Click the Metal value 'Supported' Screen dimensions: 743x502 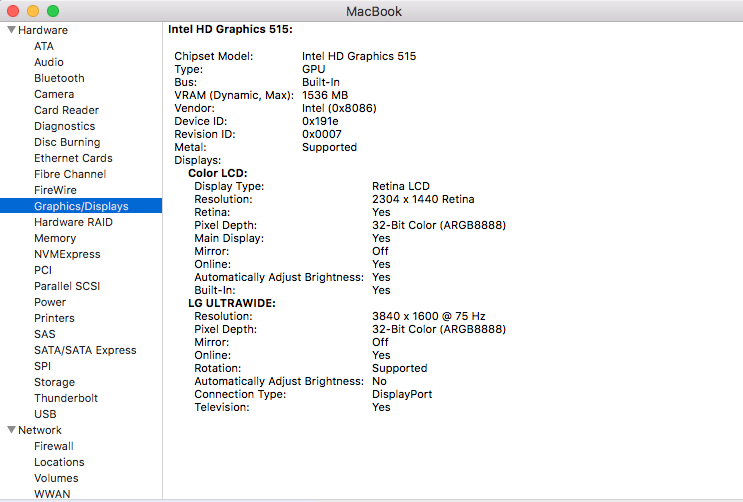(x=329, y=147)
